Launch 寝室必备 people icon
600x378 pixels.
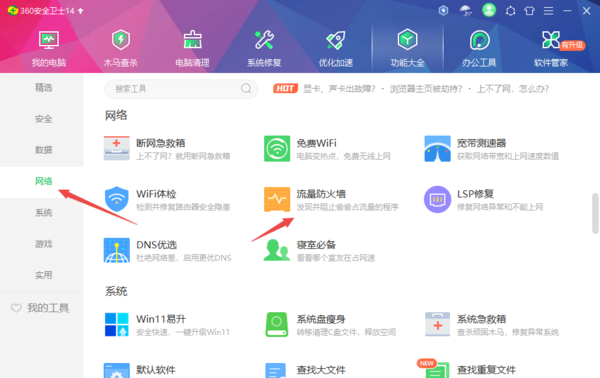pyautogui.click(x=277, y=250)
